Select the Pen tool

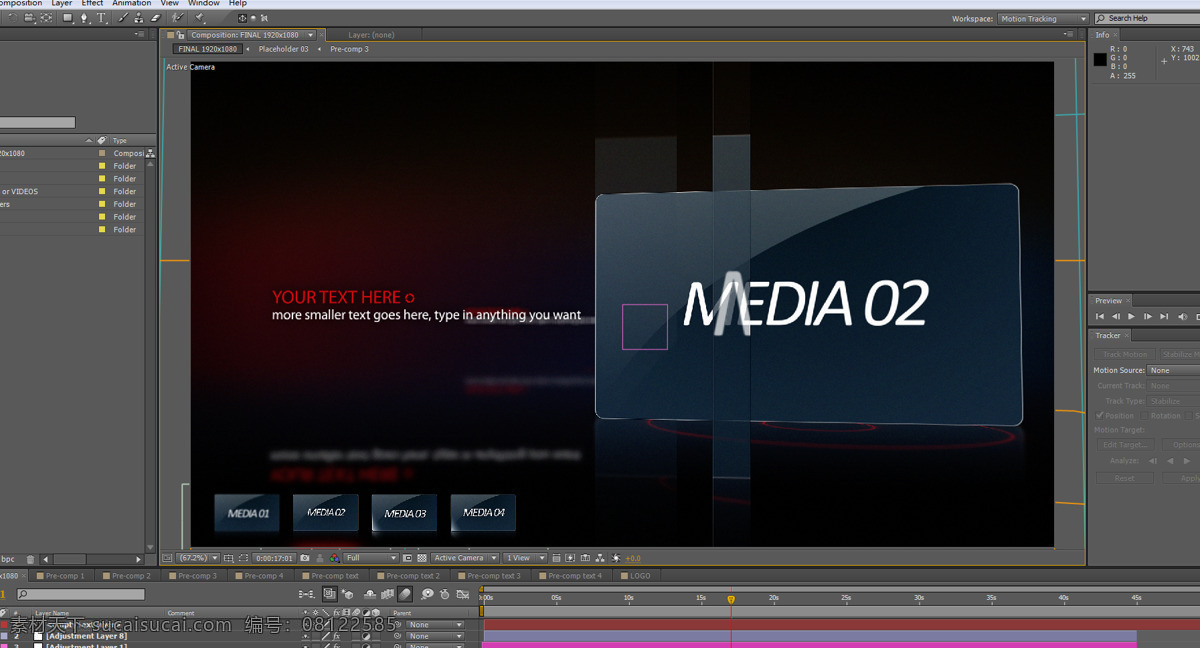pyautogui.click(x=85, y=18)
